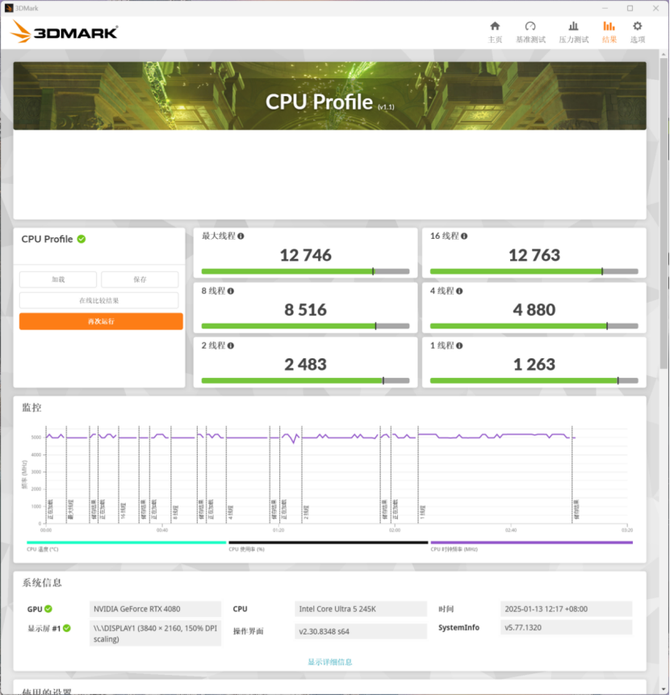670x695 pixels.
Task: Click the interface version v2.30.8348 s64
Action: [x=361, y=631]
